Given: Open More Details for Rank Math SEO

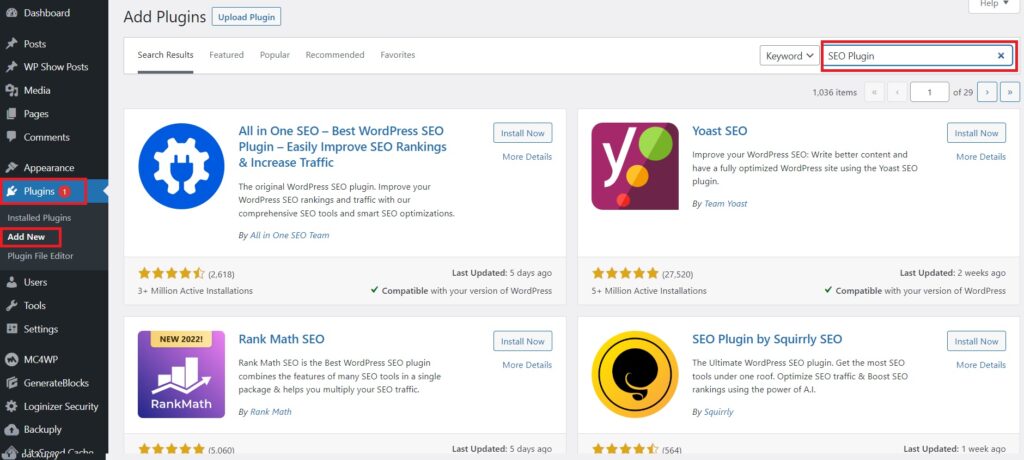Looking at the screenshot, I should tap(527, 365).
